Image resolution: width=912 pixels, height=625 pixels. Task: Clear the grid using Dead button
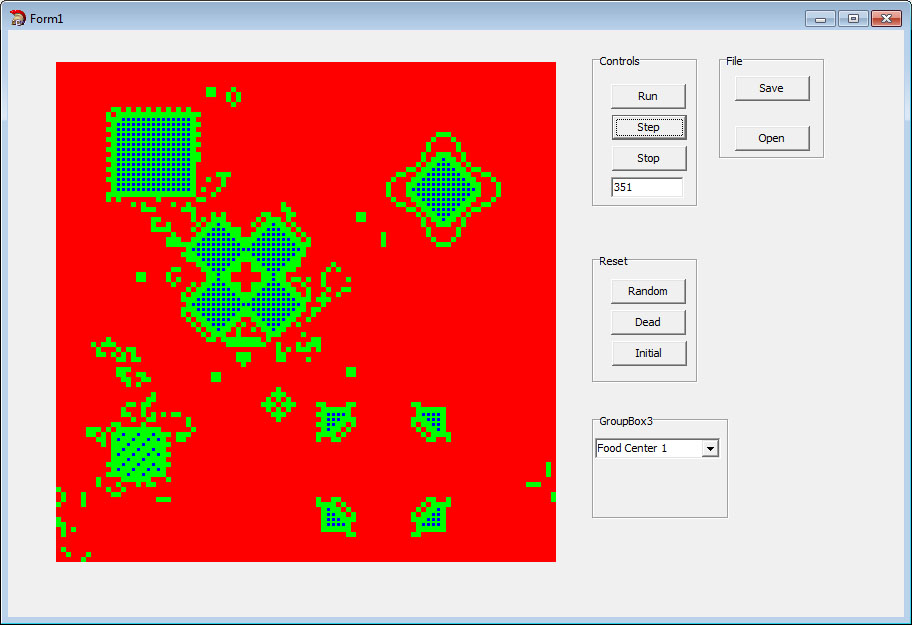pos(648,322)
